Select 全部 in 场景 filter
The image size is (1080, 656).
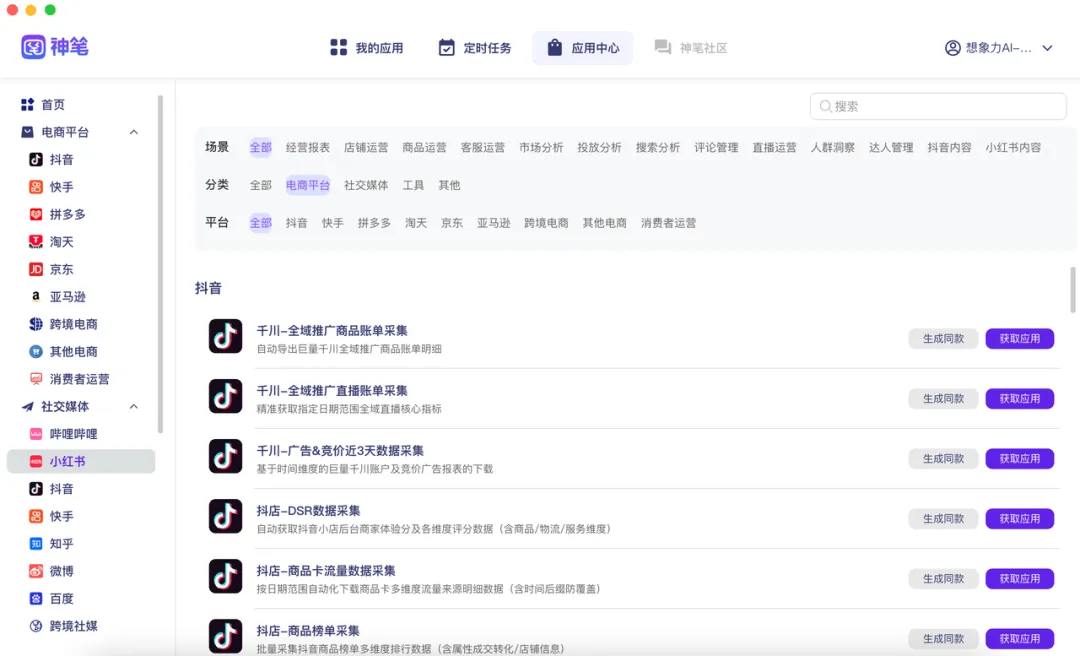click(260, 147)
